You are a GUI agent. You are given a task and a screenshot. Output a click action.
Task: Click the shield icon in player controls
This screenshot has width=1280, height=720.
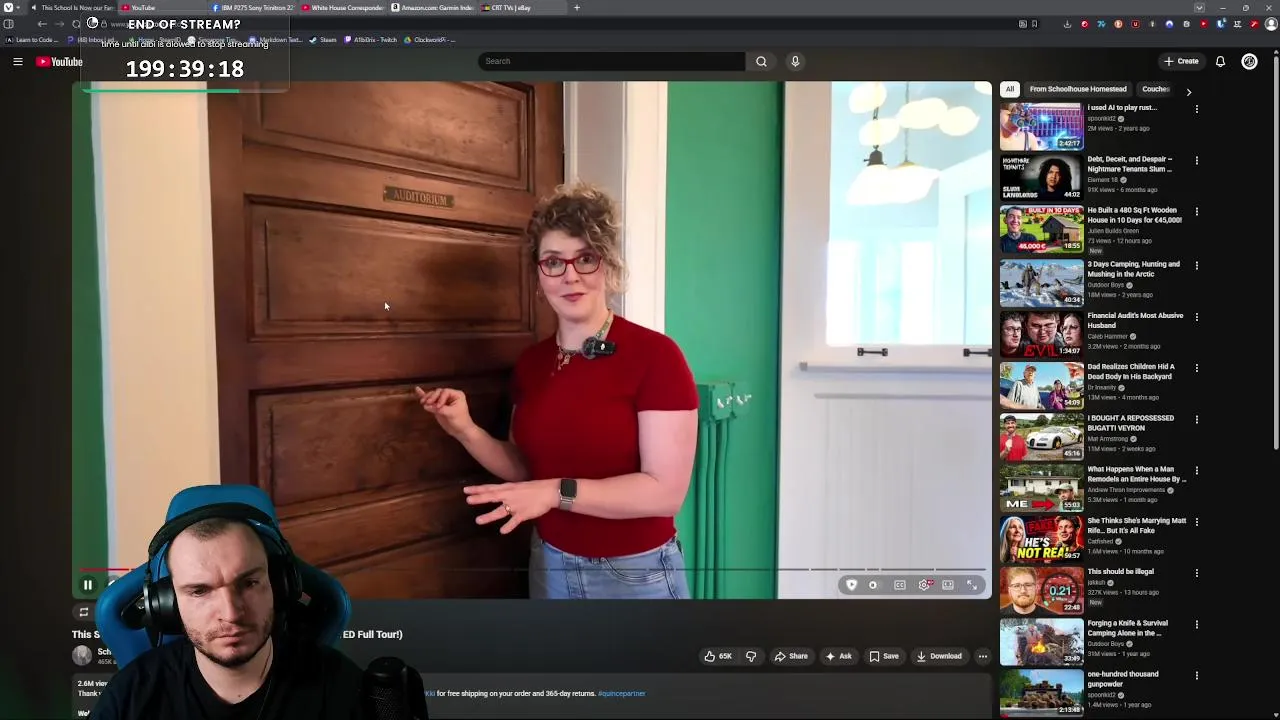pyautogui.click(x=851, y=585)
